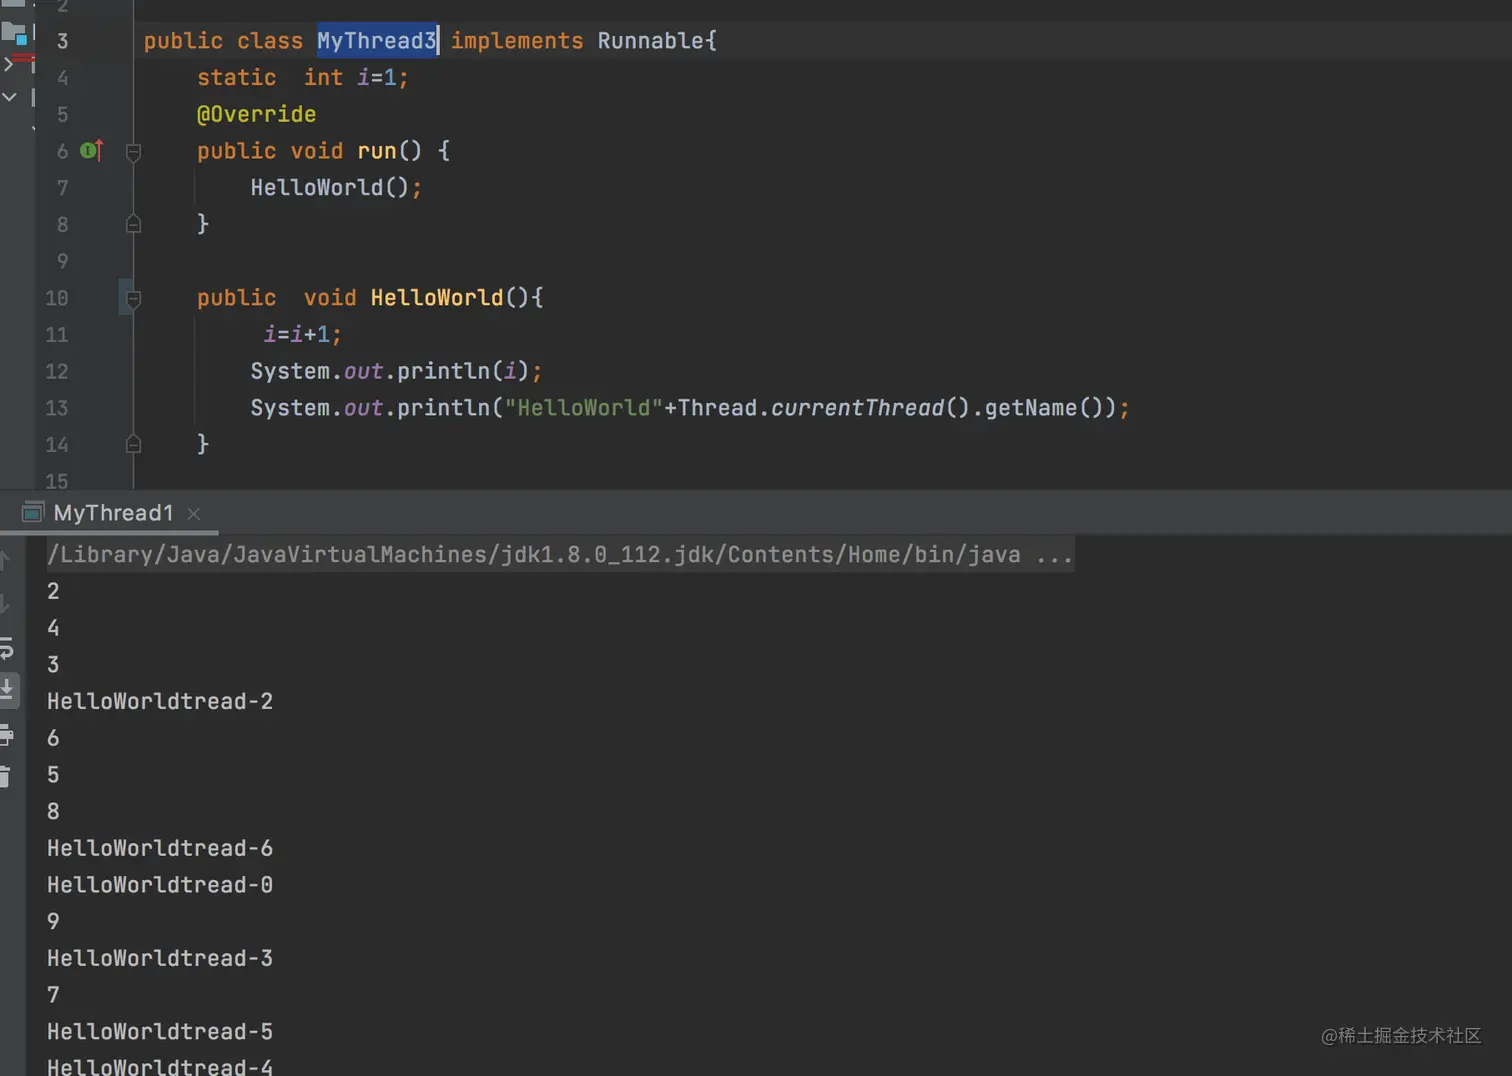Click the "HelloWorld" string literal on line 13
Viewport: 1512px width, 1076px height.
tap(584, 408)
